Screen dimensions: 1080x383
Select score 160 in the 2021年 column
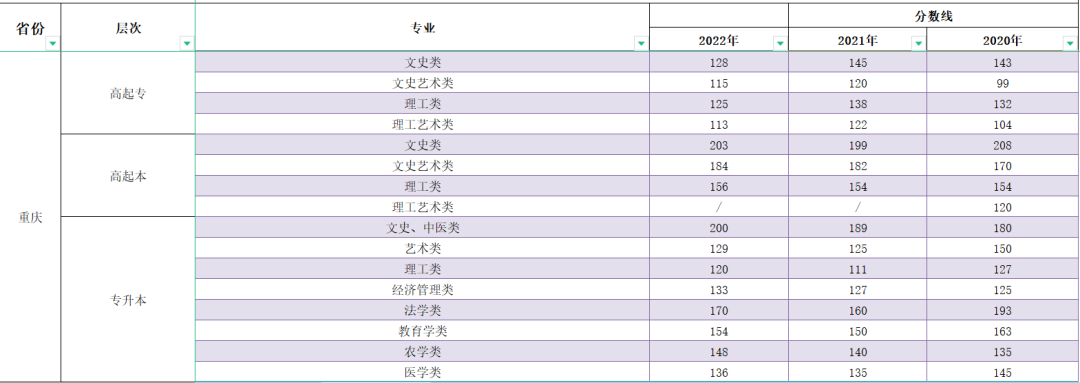[x=858, y=311]
